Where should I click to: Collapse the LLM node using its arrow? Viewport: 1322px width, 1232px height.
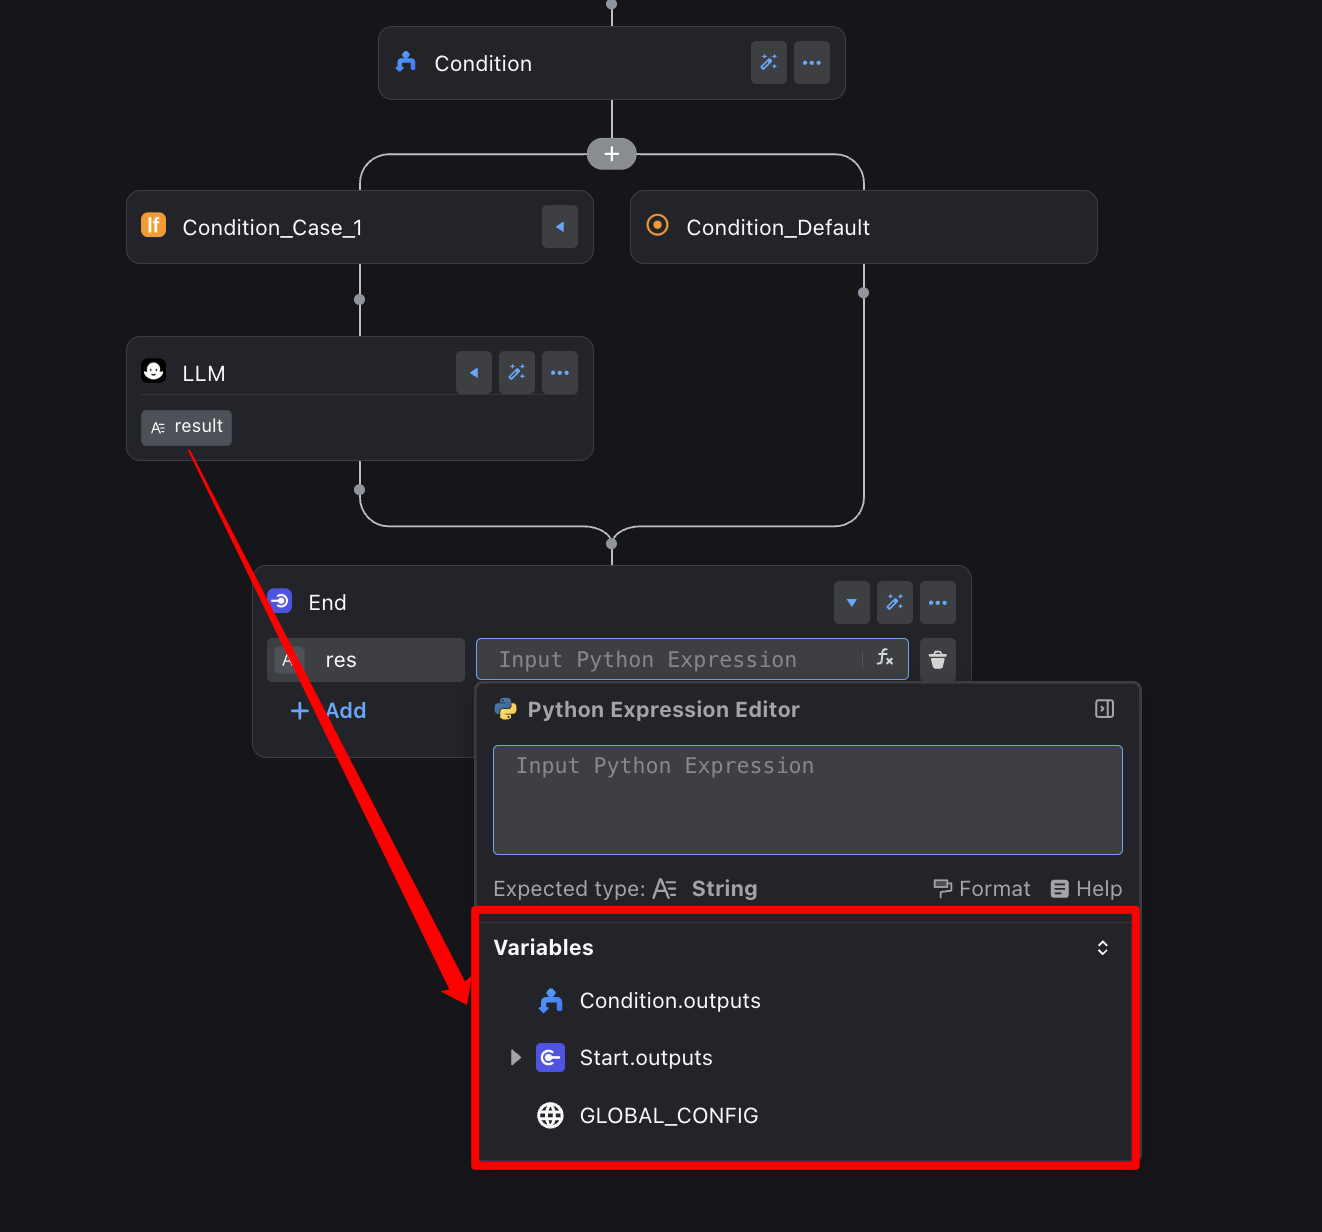[473, 373]
